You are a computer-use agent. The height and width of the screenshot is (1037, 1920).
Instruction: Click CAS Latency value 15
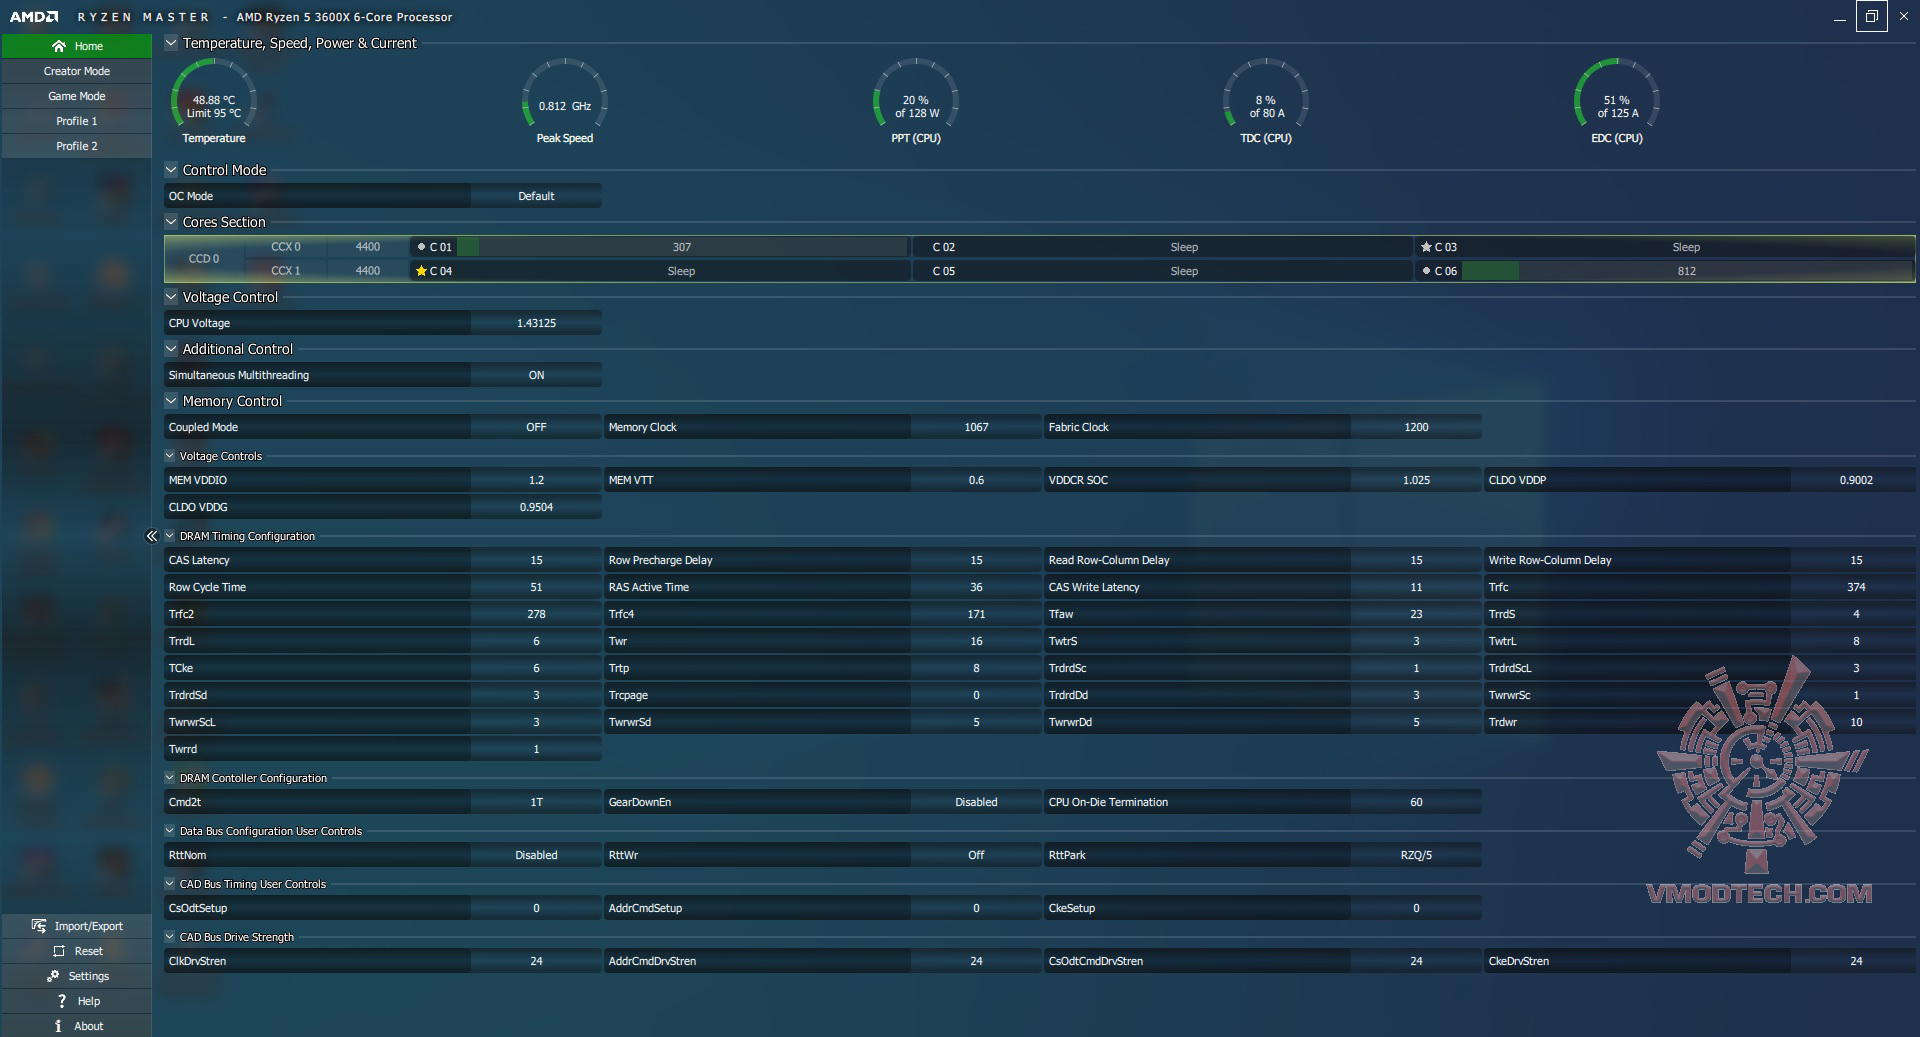[536, 560]
